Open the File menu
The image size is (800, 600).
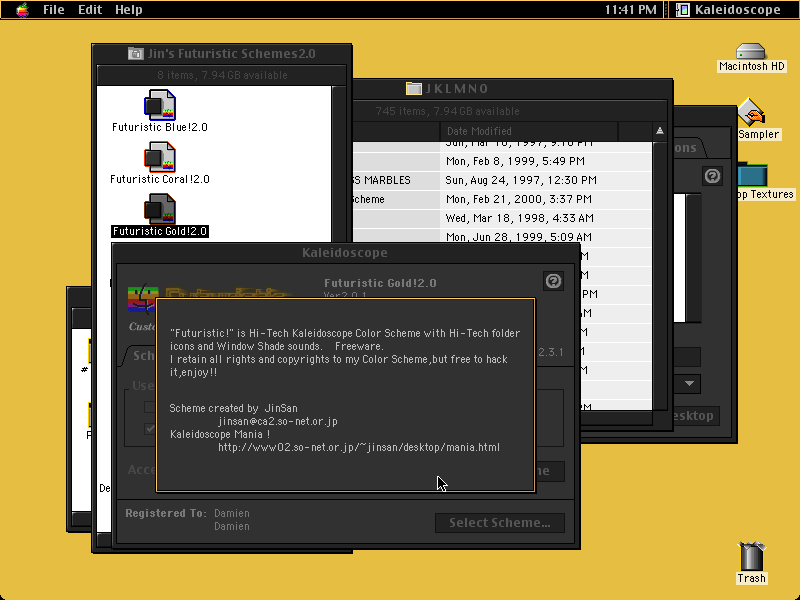(x=54, y=10)
